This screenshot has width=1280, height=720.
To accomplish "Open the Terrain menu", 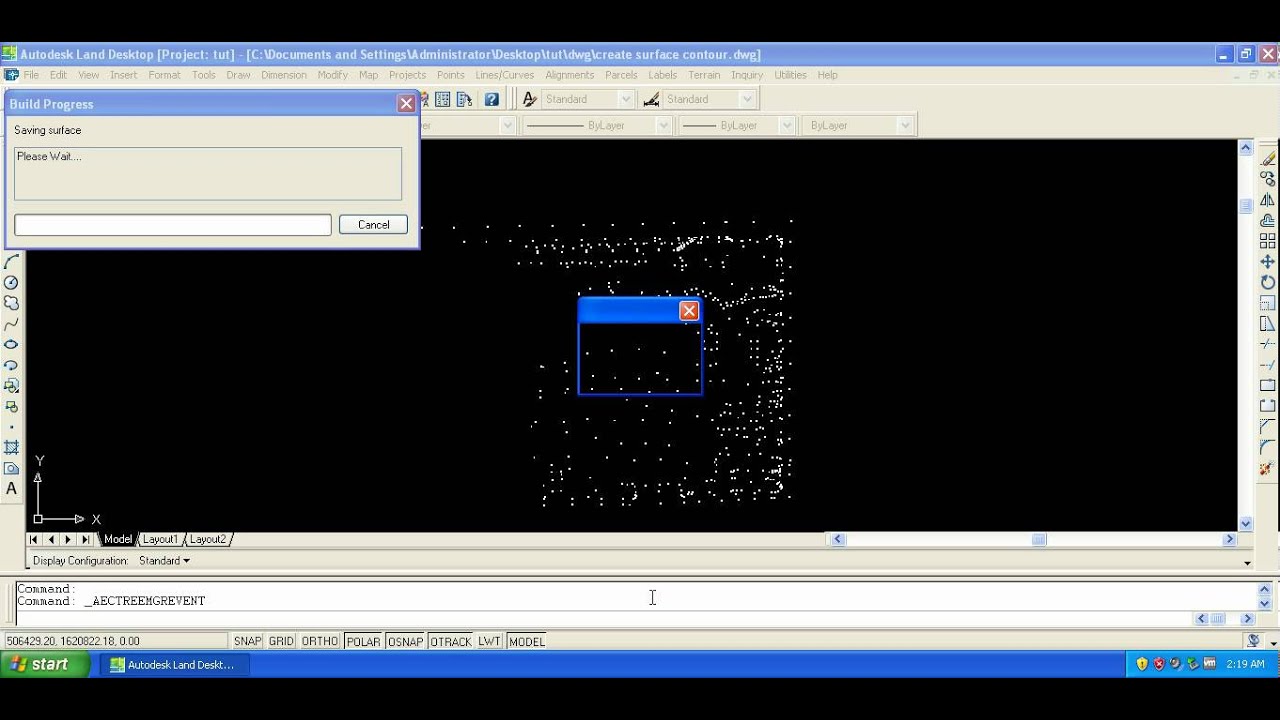I will click(704, 75).
